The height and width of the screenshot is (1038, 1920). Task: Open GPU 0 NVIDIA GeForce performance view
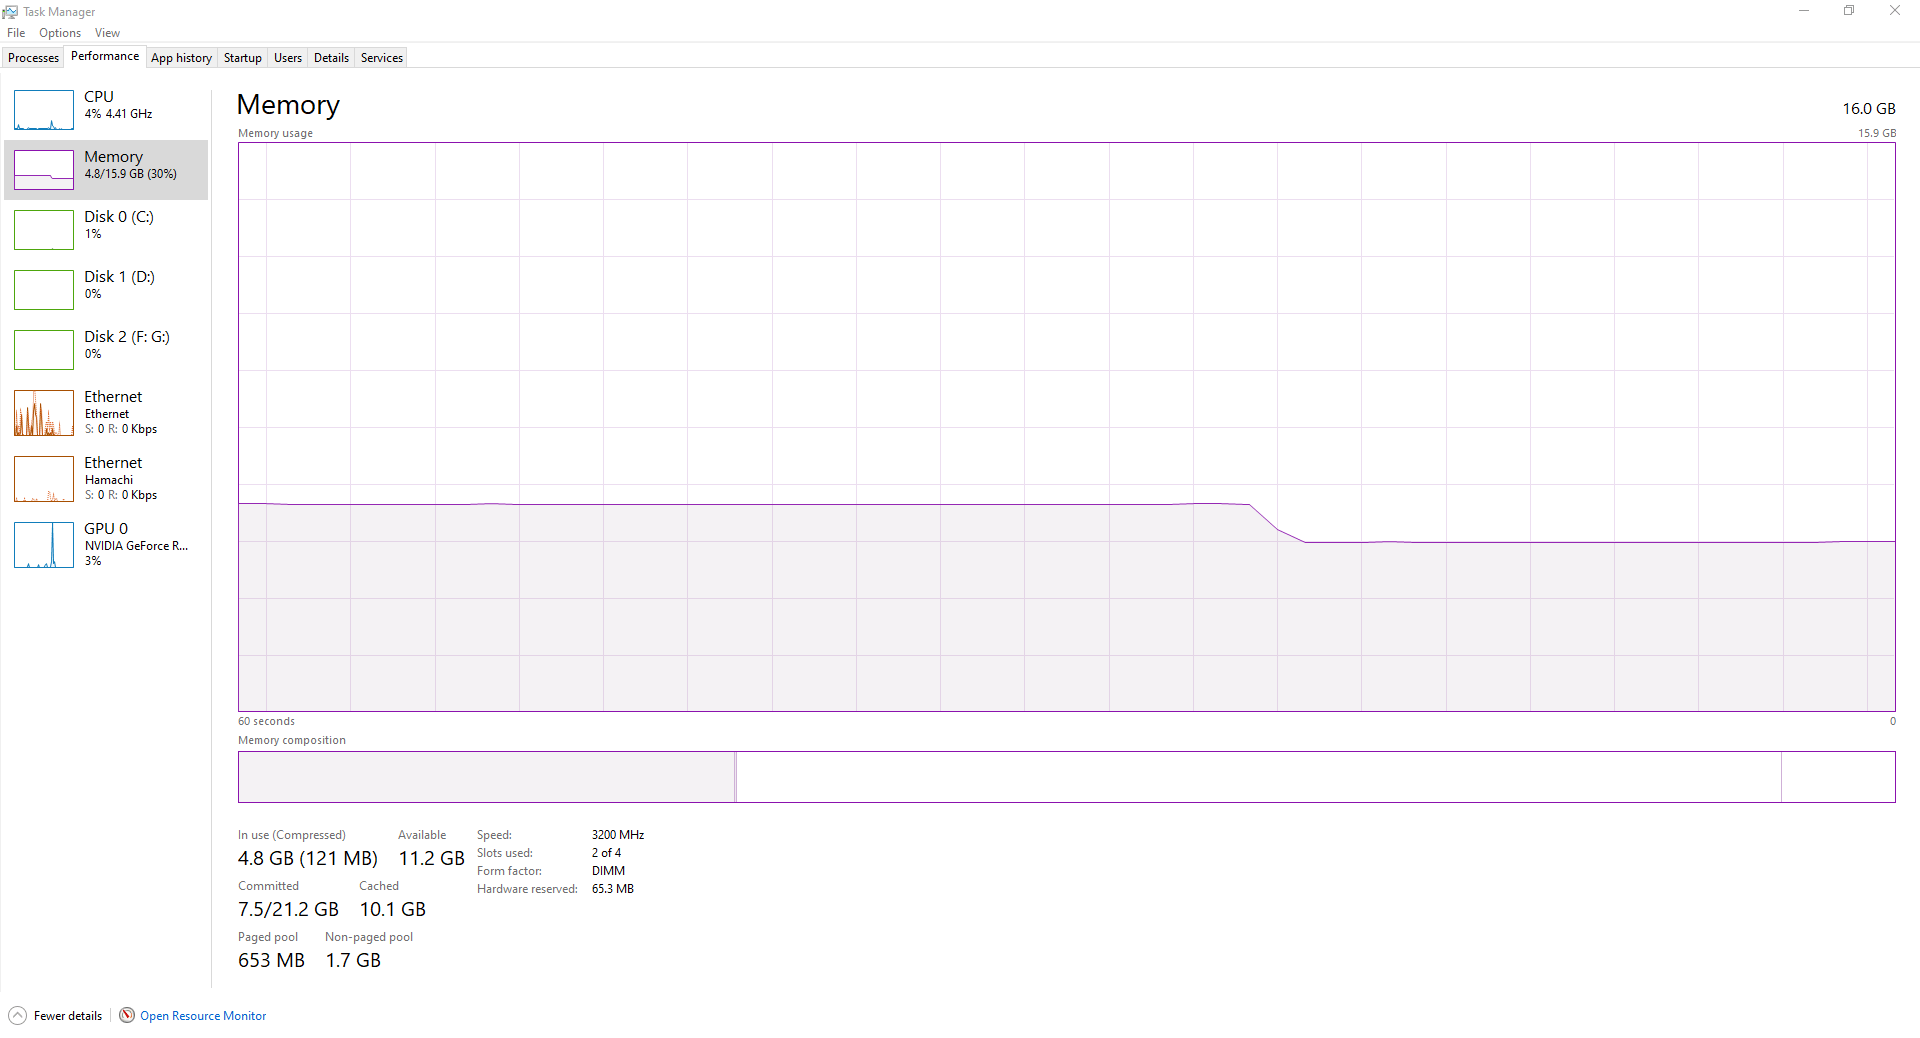[x=105, y=544]
